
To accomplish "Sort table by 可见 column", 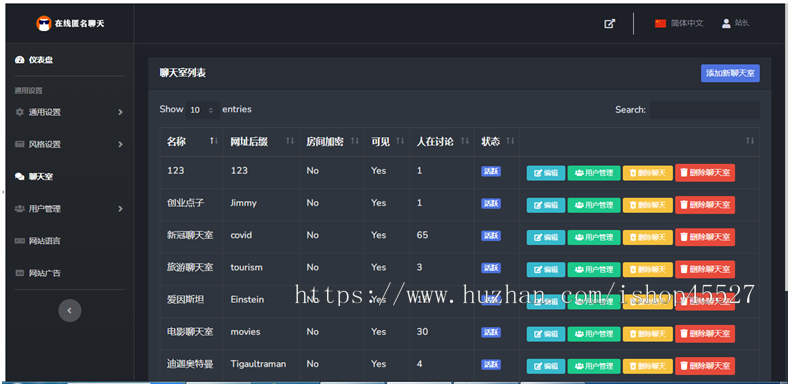I will pyautogui.click(x=387, y=142).
